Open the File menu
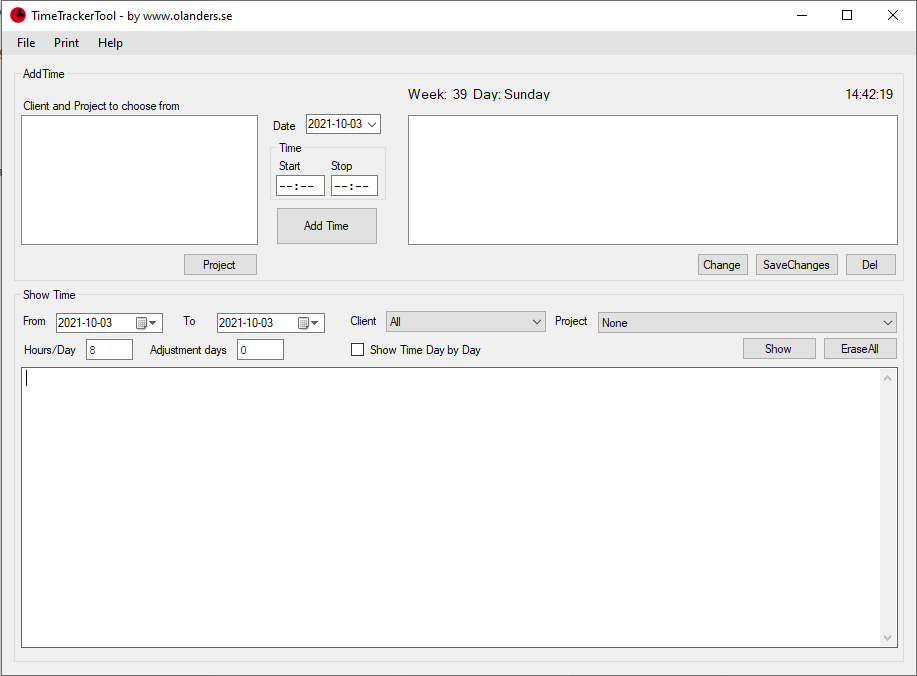This screenshot has width=917, height=676. pos(26,43)
